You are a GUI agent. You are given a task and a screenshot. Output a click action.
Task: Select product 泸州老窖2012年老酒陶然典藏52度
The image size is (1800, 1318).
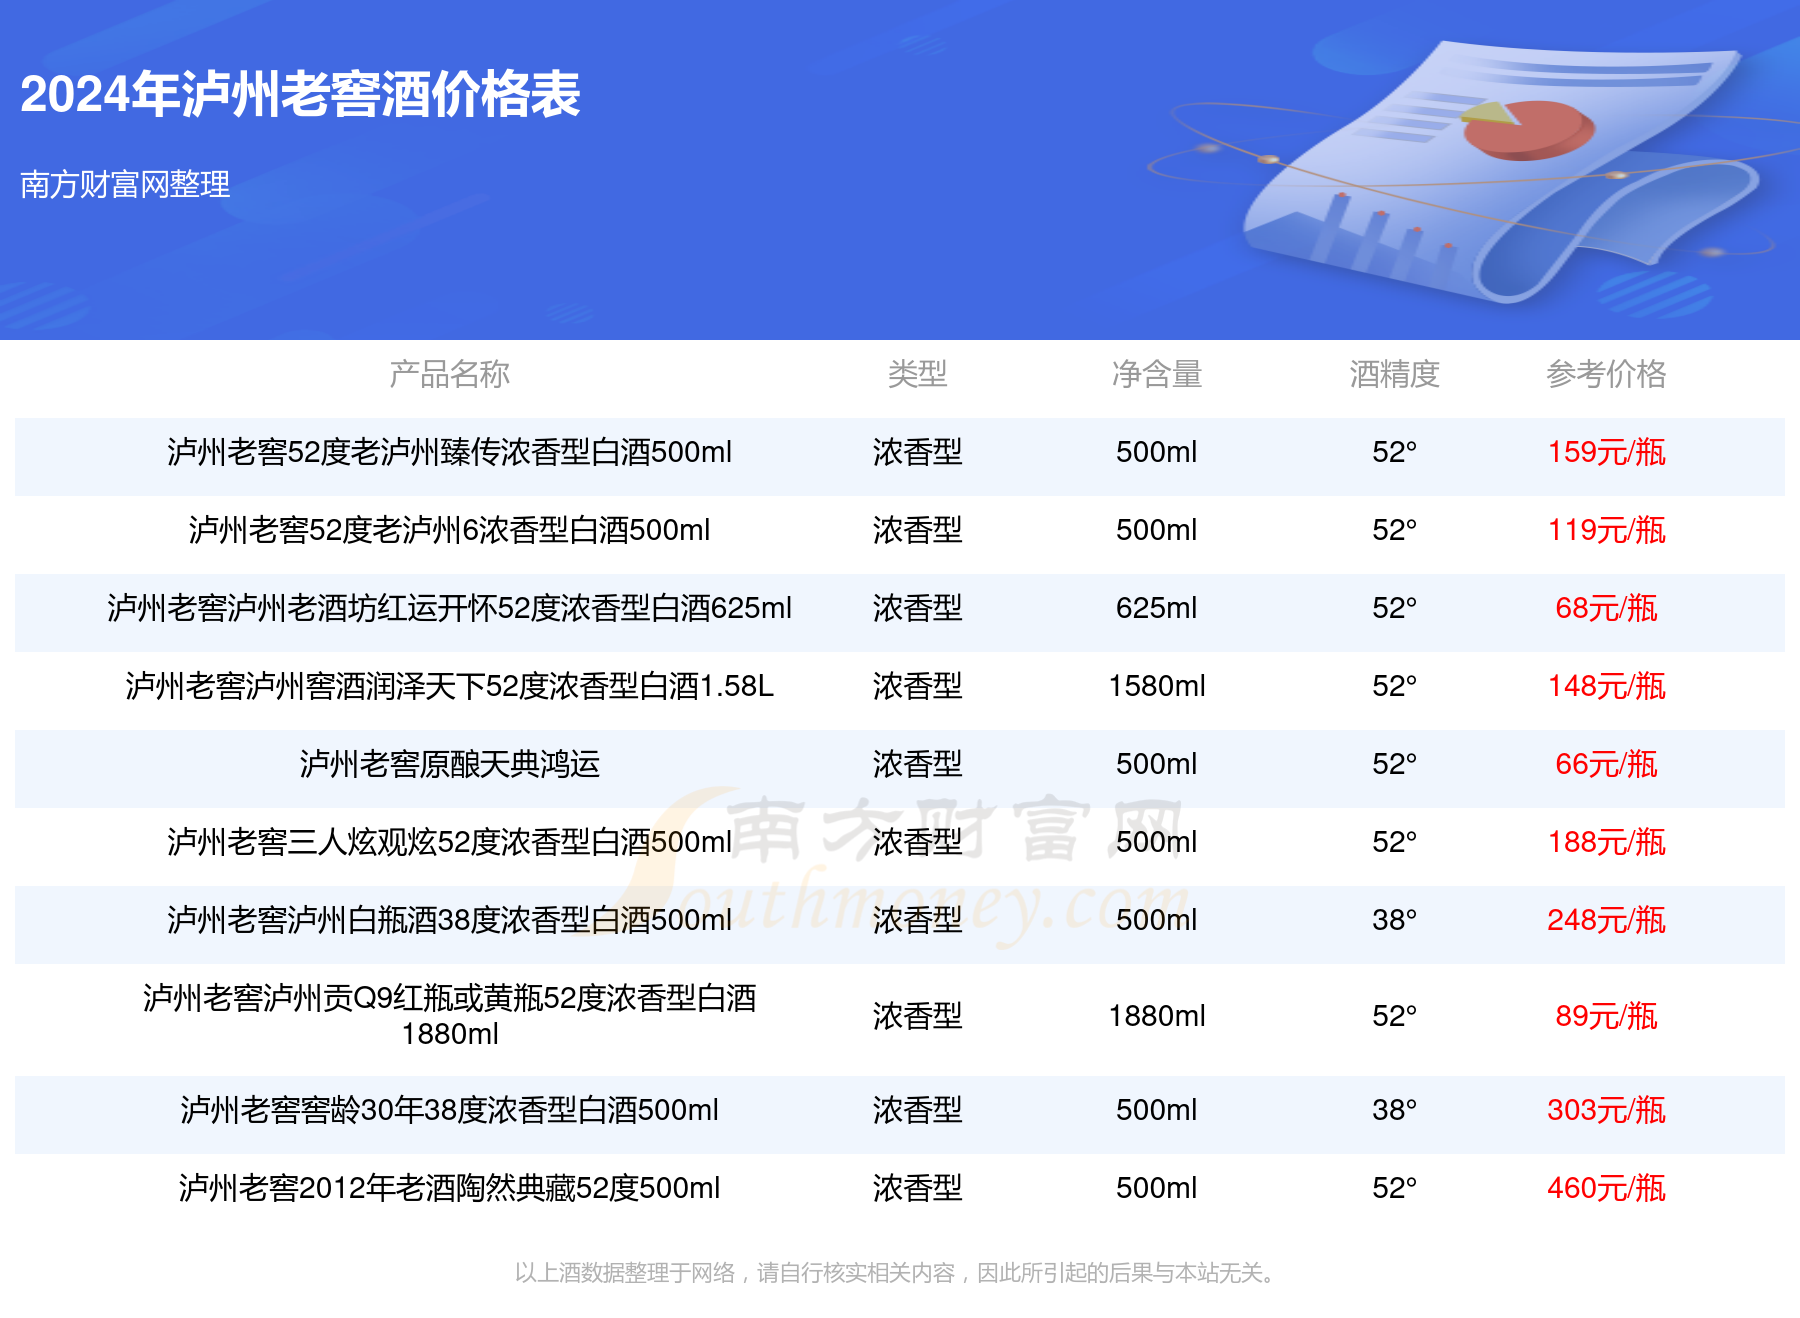[x=449, y=1188]
